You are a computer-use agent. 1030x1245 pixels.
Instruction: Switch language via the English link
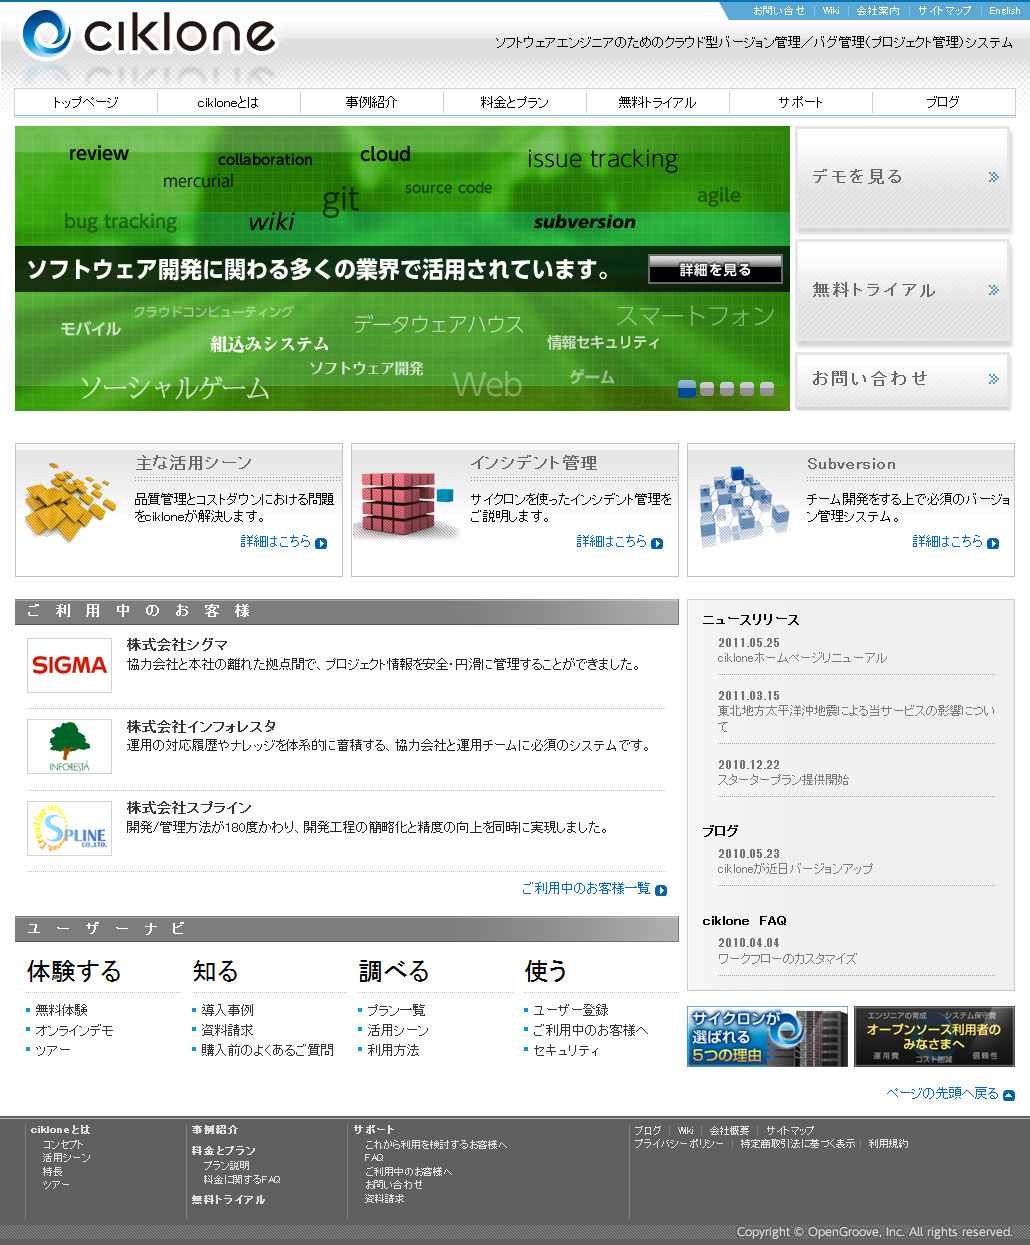pos(1004,11)
